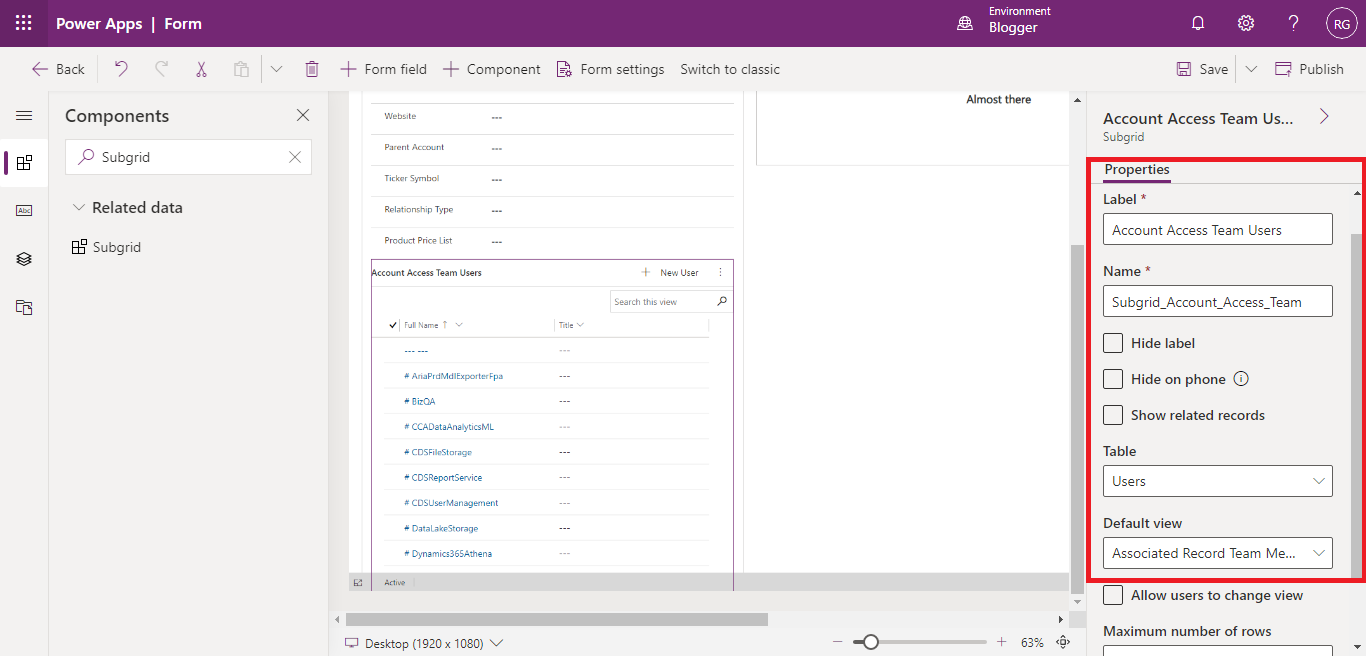Open the app launcher waffle icon

pyautogui.click(x=23, y=23)
